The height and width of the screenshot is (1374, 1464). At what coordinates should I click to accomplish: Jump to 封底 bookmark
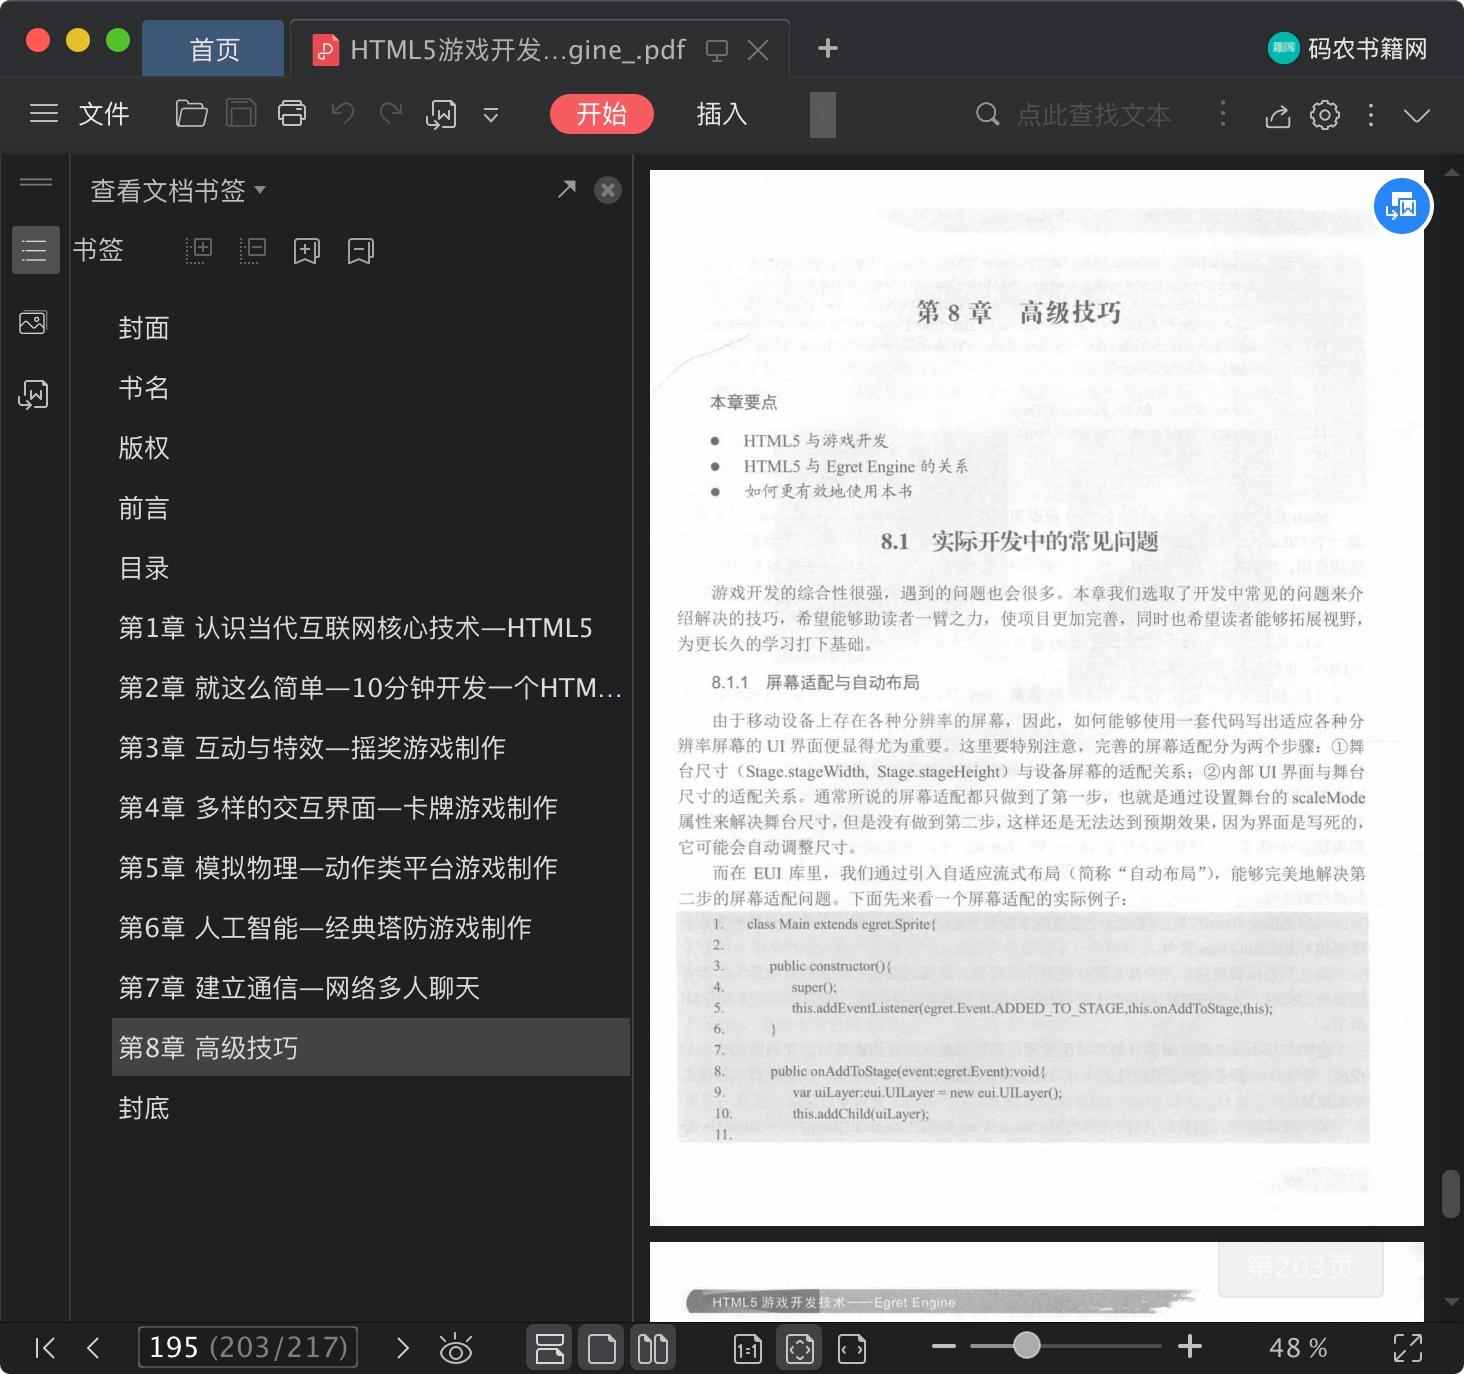coord(144,1108)
